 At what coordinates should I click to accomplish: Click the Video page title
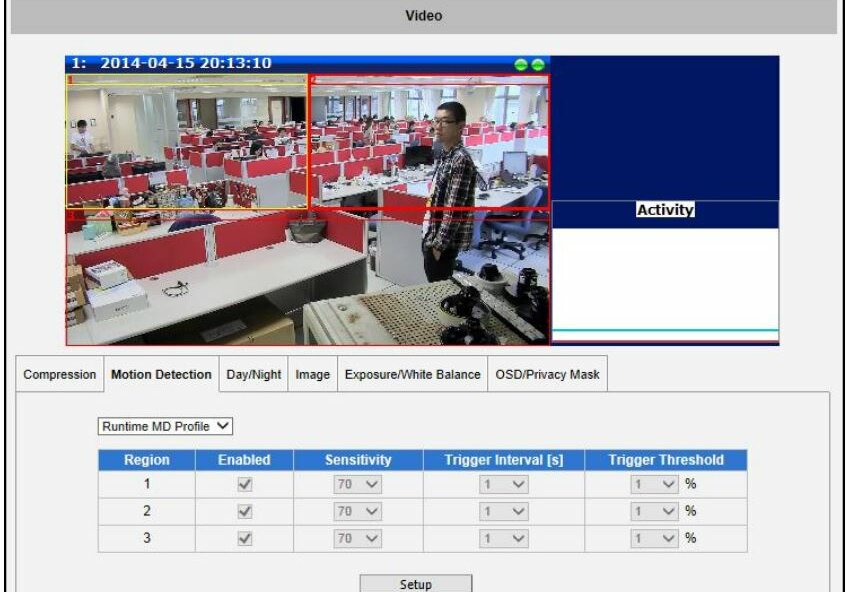click(423, 15)
